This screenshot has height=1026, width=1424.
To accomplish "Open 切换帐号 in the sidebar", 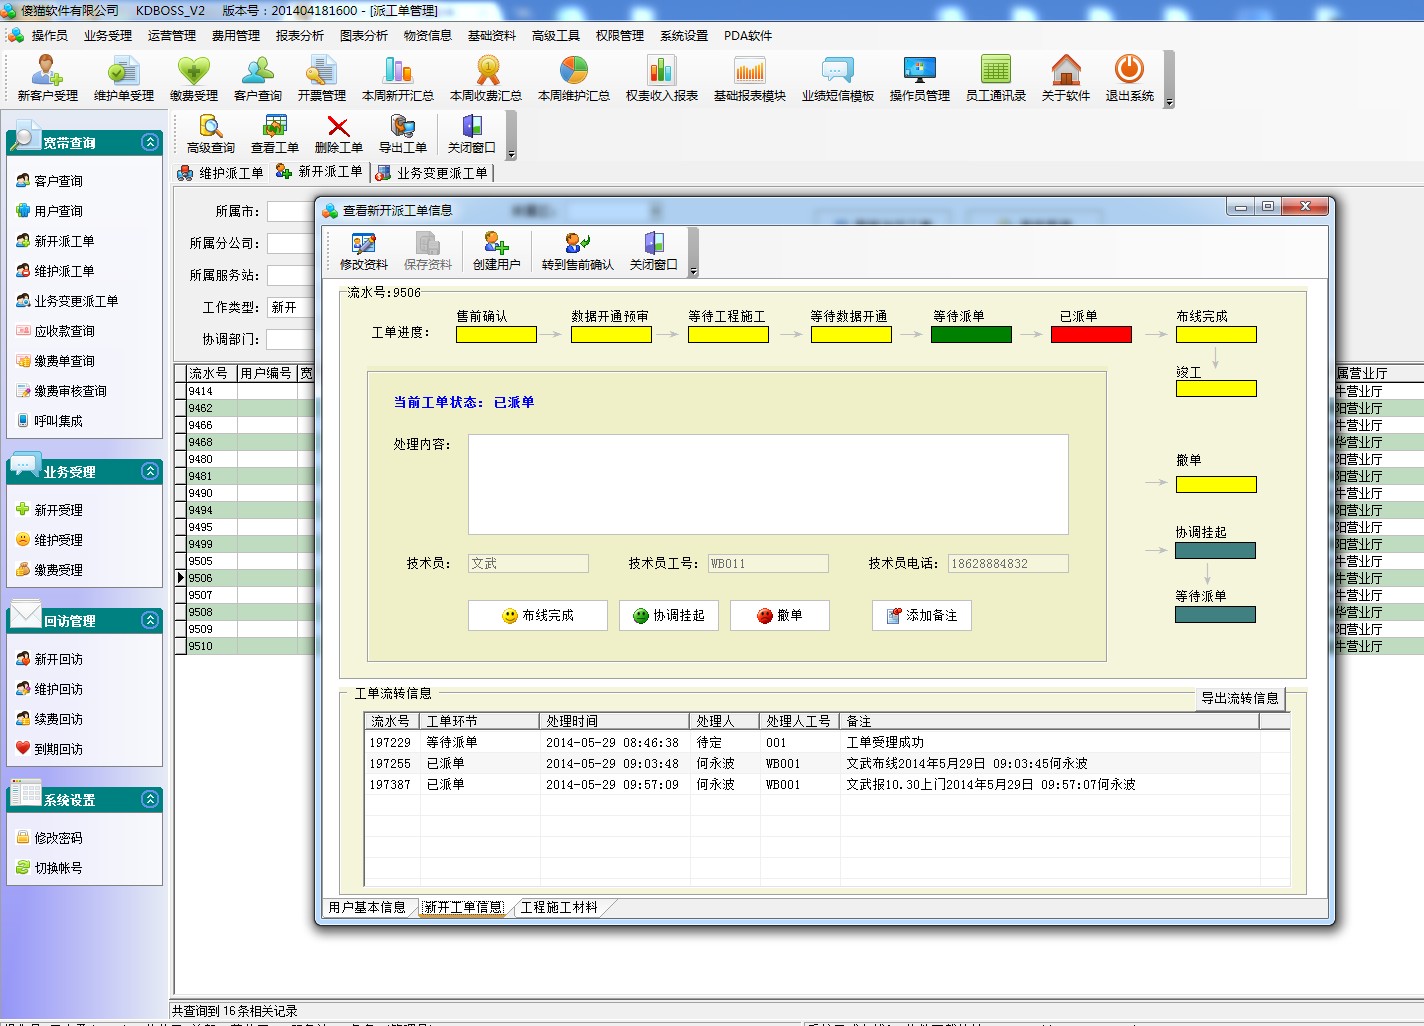I will [58, 868].
